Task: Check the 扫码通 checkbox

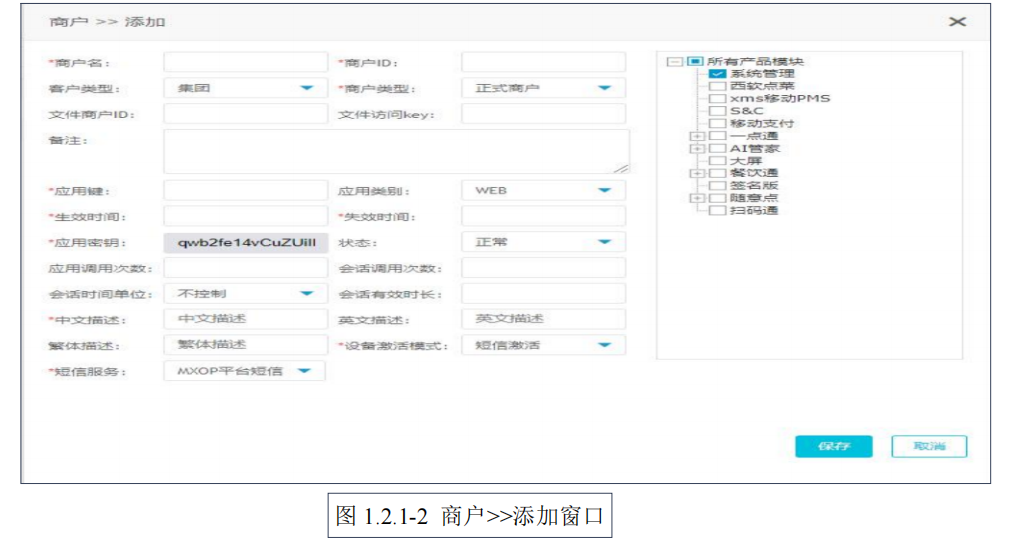Action: click(x=717, y=211)
